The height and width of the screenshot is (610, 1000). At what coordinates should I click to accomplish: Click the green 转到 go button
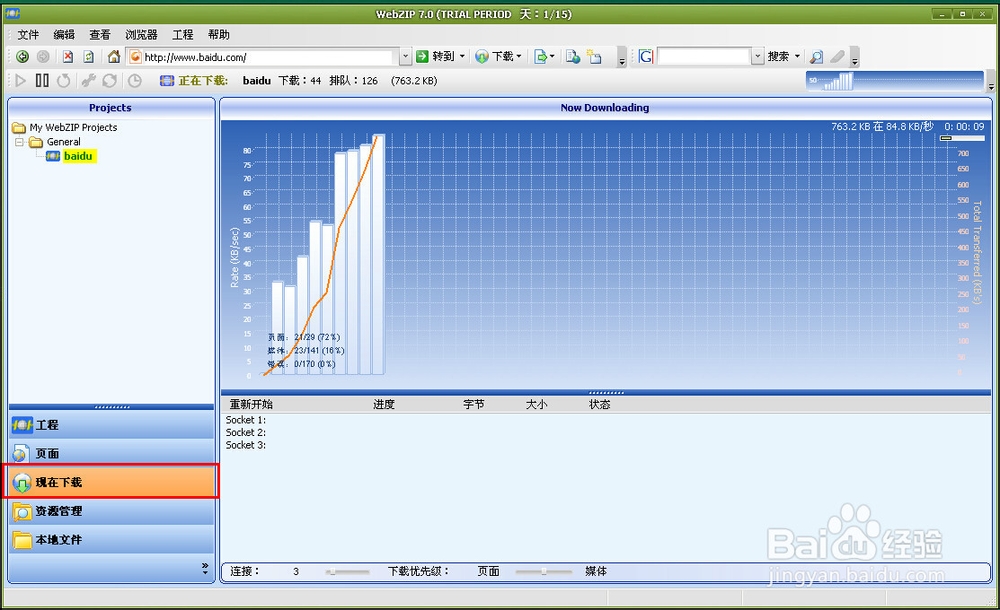tap(436, 56)
